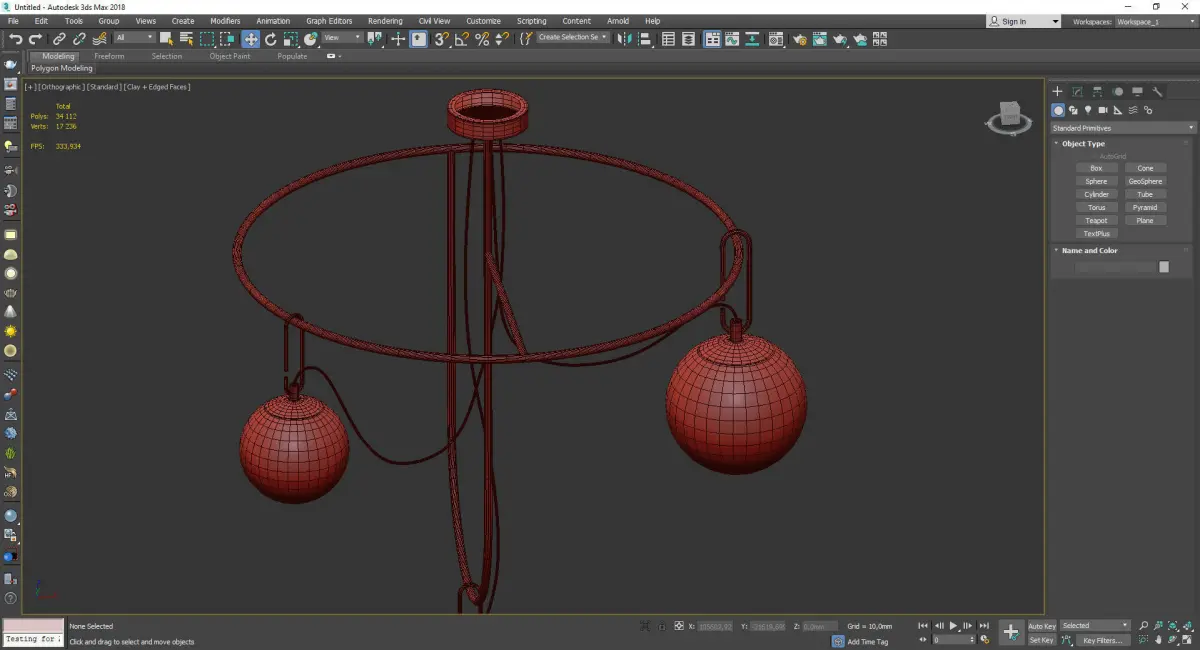The image size is (1200, 650).
Task: Toggle Auto Key animation mode
Action: [x=1041, y=626]
